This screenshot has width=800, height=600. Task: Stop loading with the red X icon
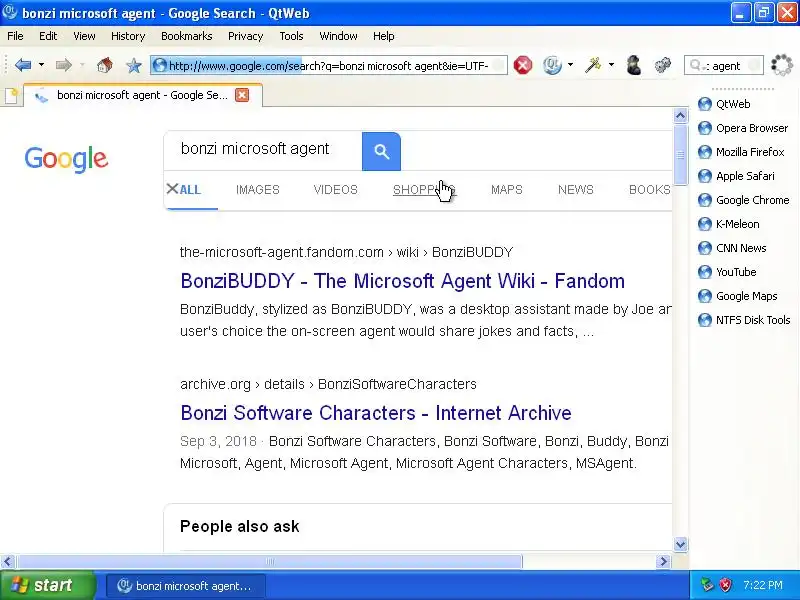(522, 65)
